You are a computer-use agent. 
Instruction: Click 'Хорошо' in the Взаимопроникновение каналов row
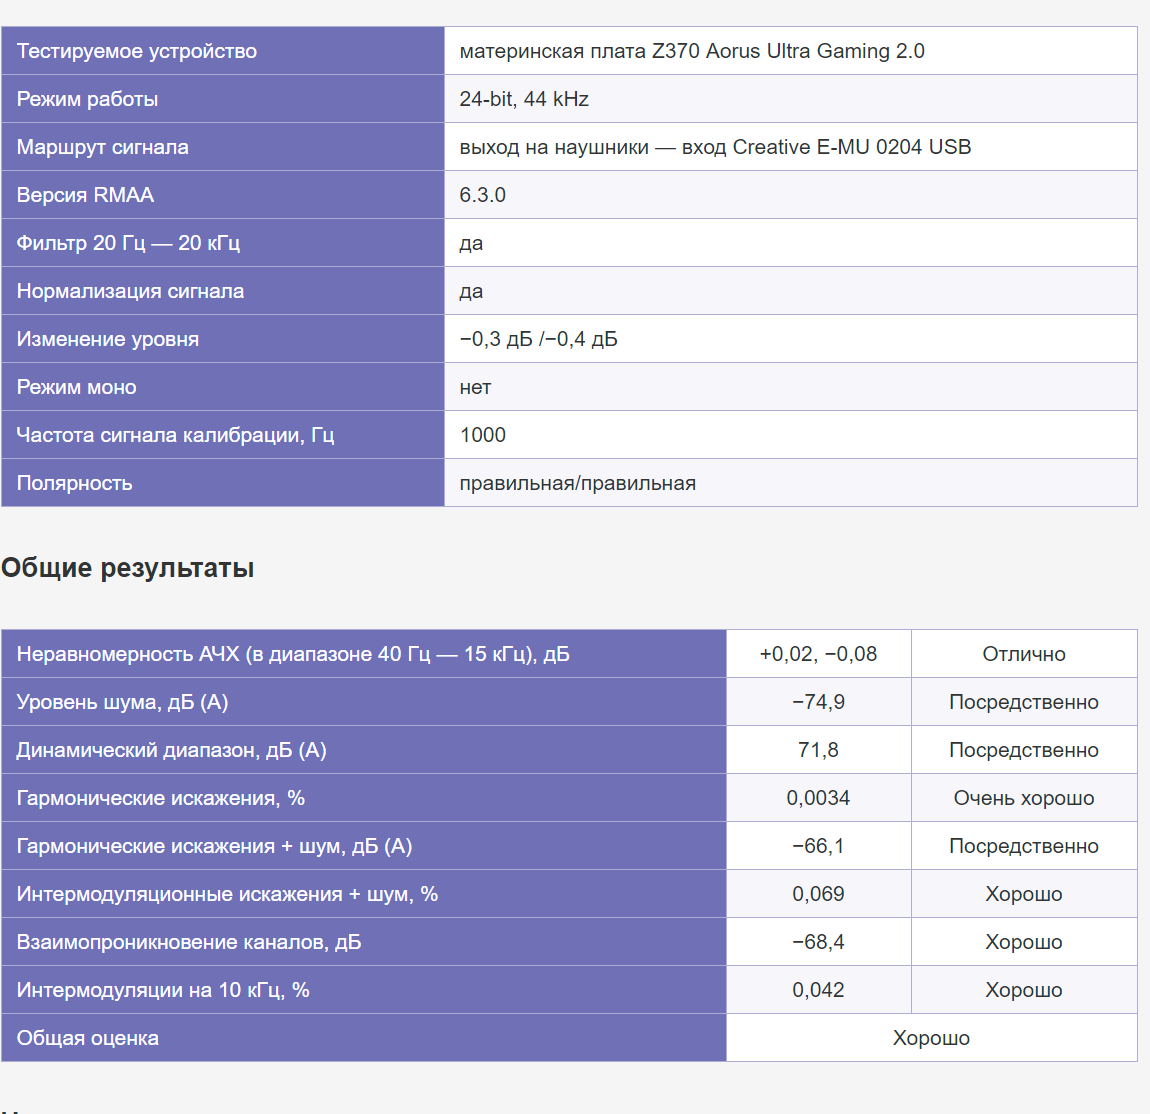pyautogui.click(x=1024, y=942)
